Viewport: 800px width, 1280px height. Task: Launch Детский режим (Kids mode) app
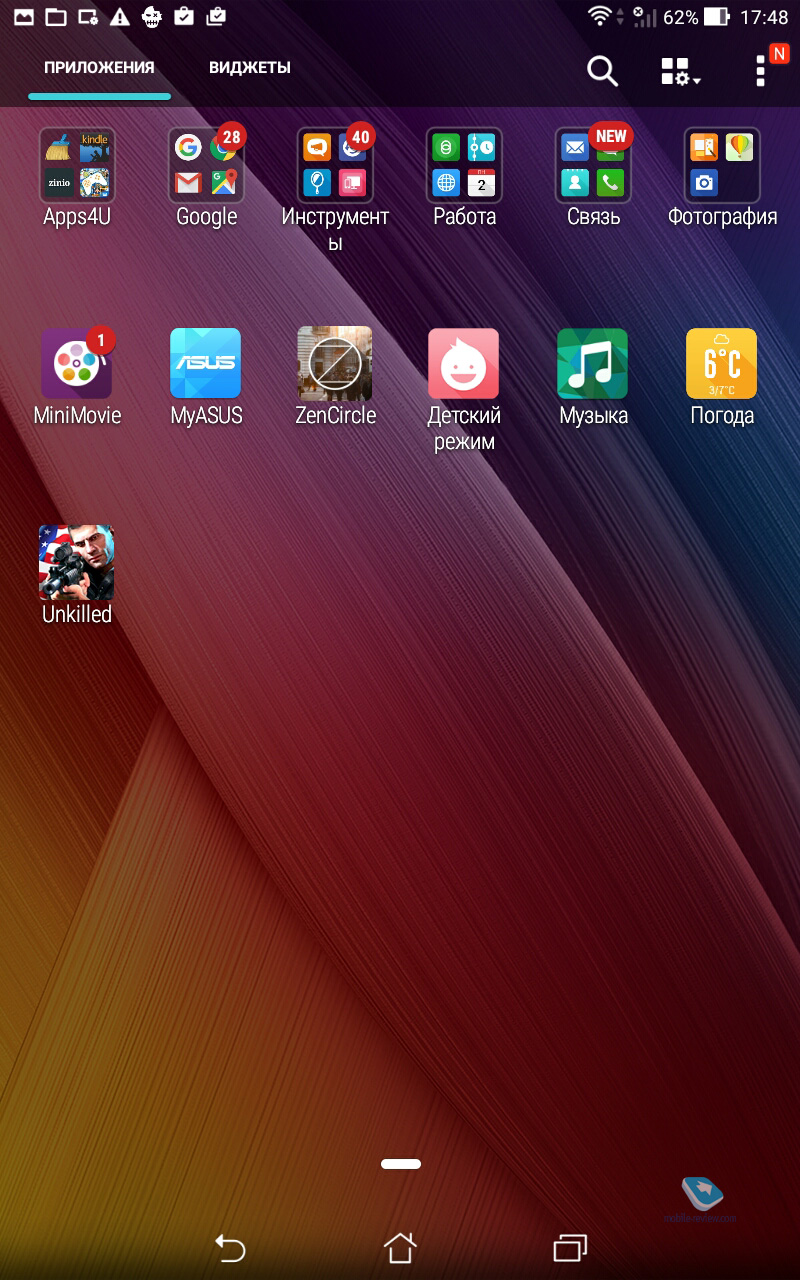pyautogui.click(x=464, y=365)
